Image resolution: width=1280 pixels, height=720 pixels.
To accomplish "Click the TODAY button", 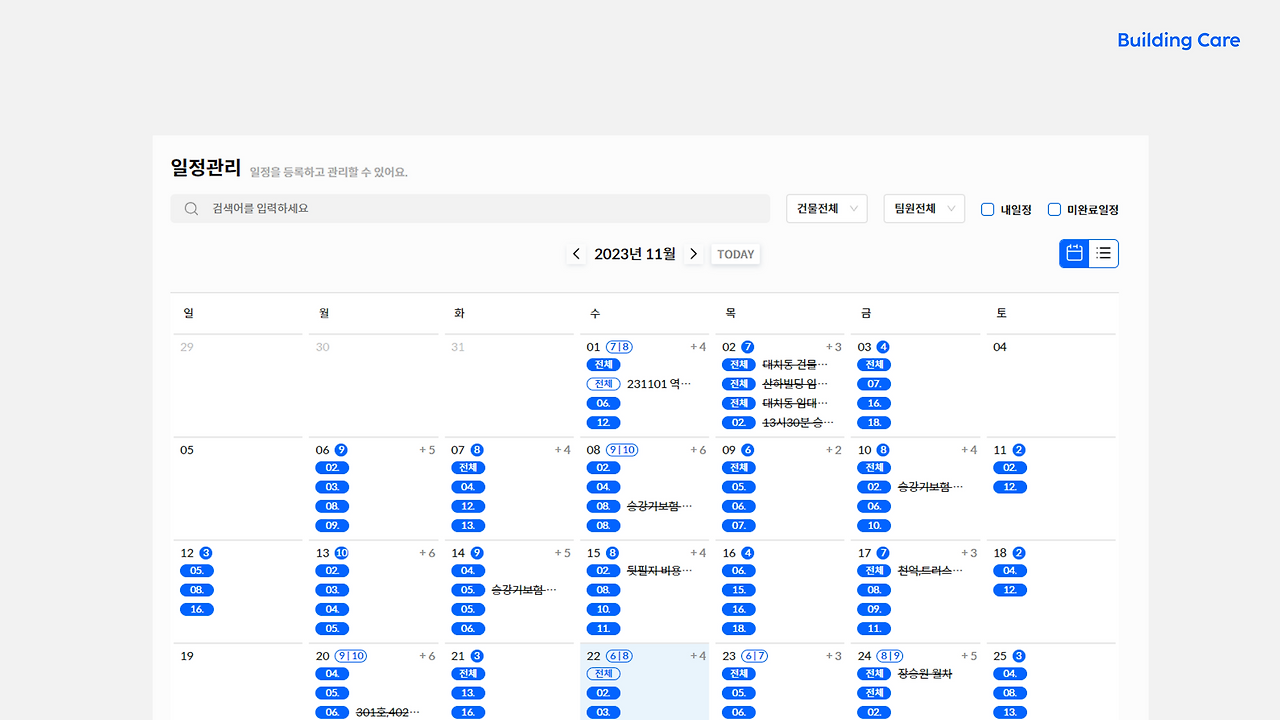I will [x=736, y=254].
